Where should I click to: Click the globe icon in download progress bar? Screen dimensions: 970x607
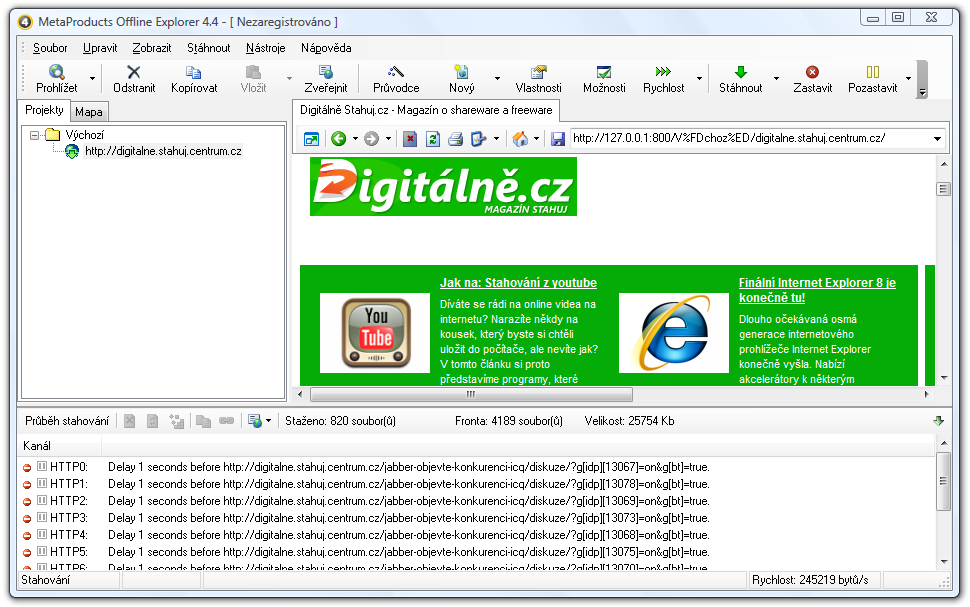click(x=255, y=421)
